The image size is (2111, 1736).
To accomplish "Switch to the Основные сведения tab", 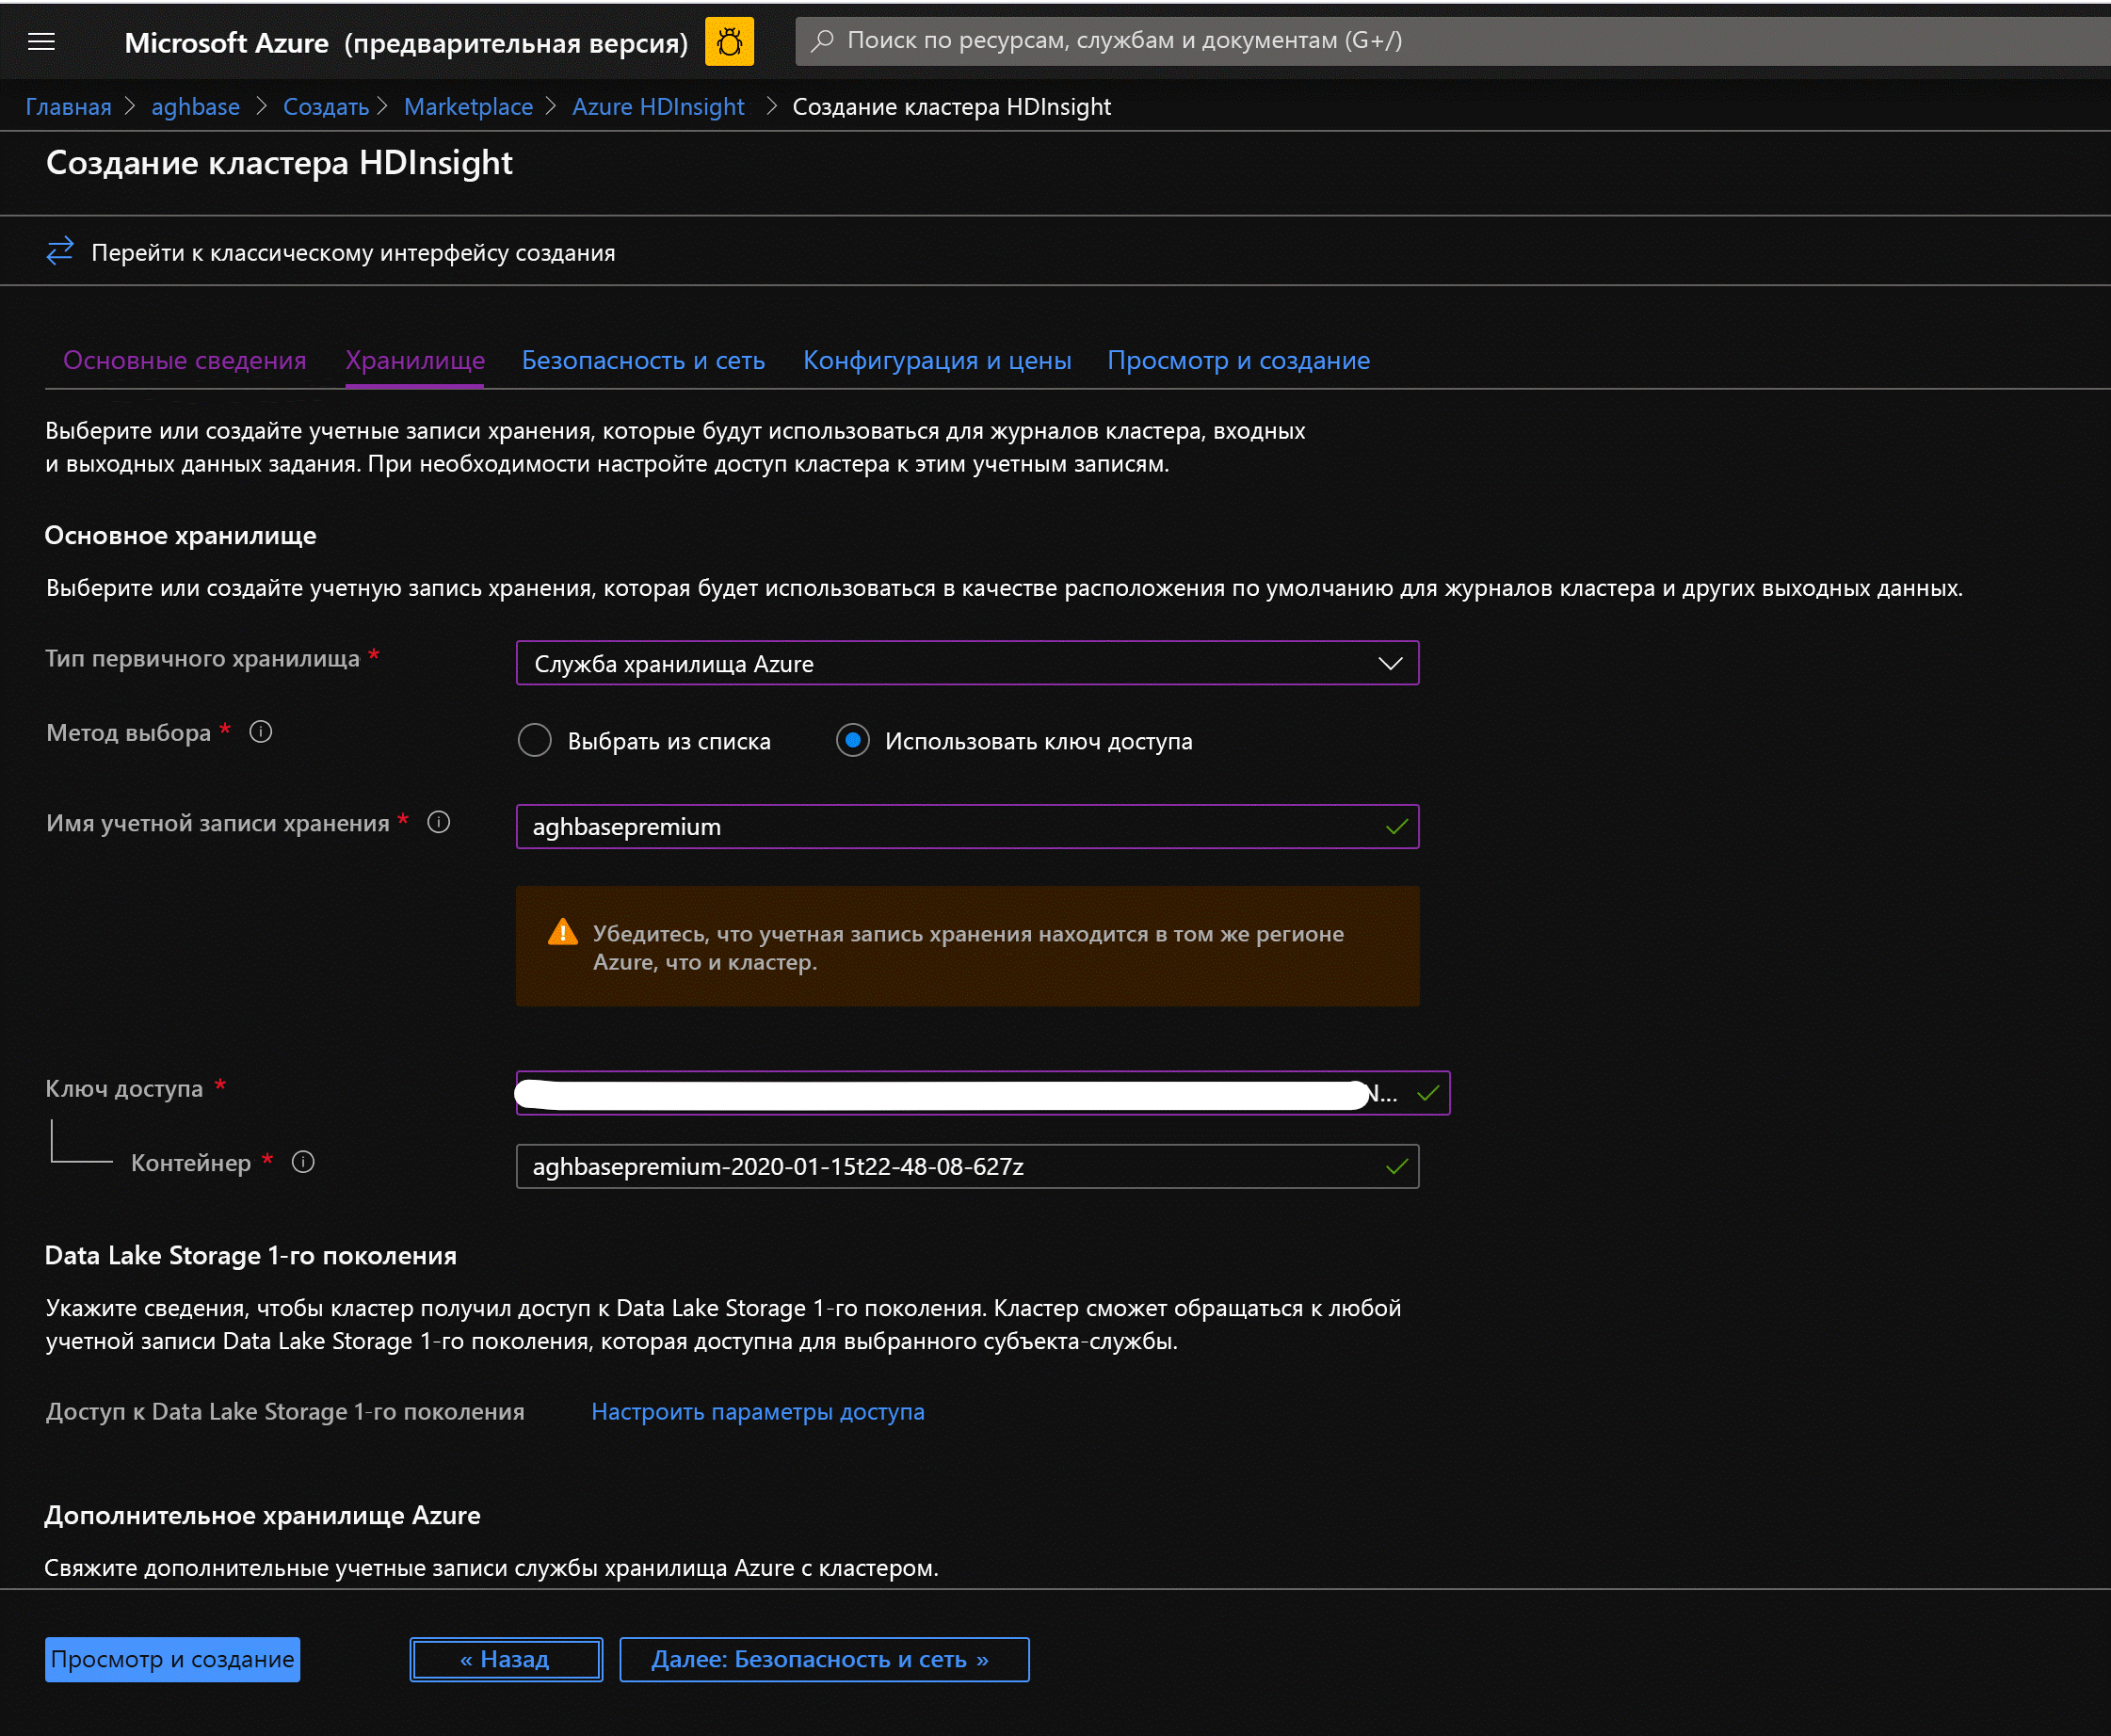I will click(x=185, y=360).
